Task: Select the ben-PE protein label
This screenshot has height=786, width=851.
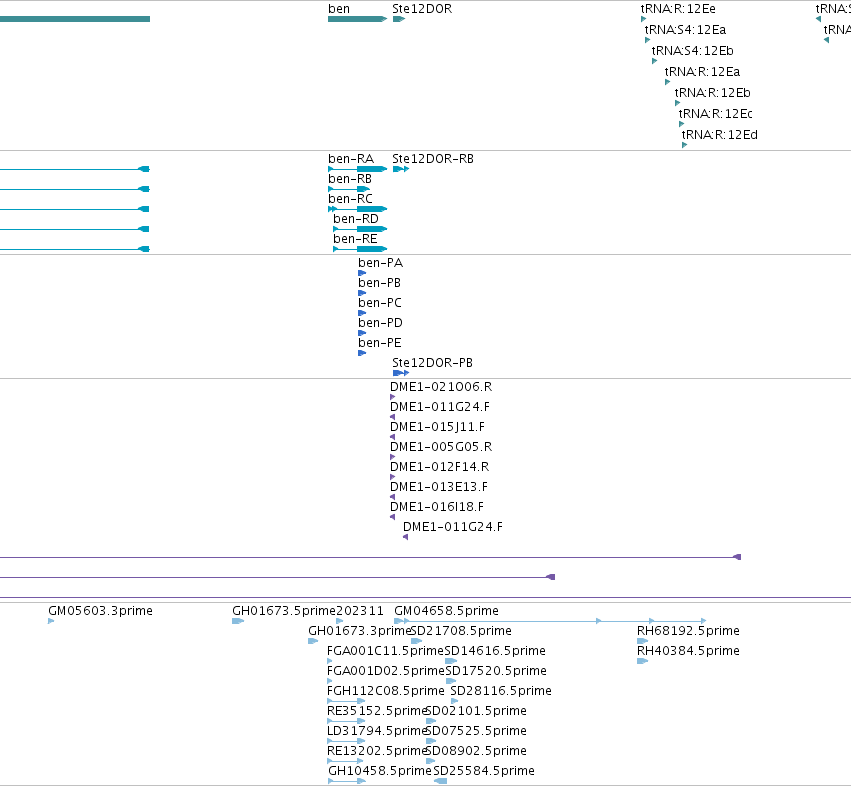Action: [x=380, y=343]
